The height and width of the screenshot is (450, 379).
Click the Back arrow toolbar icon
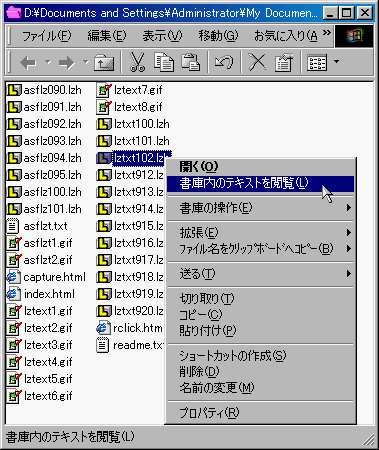tap(28, 62)
